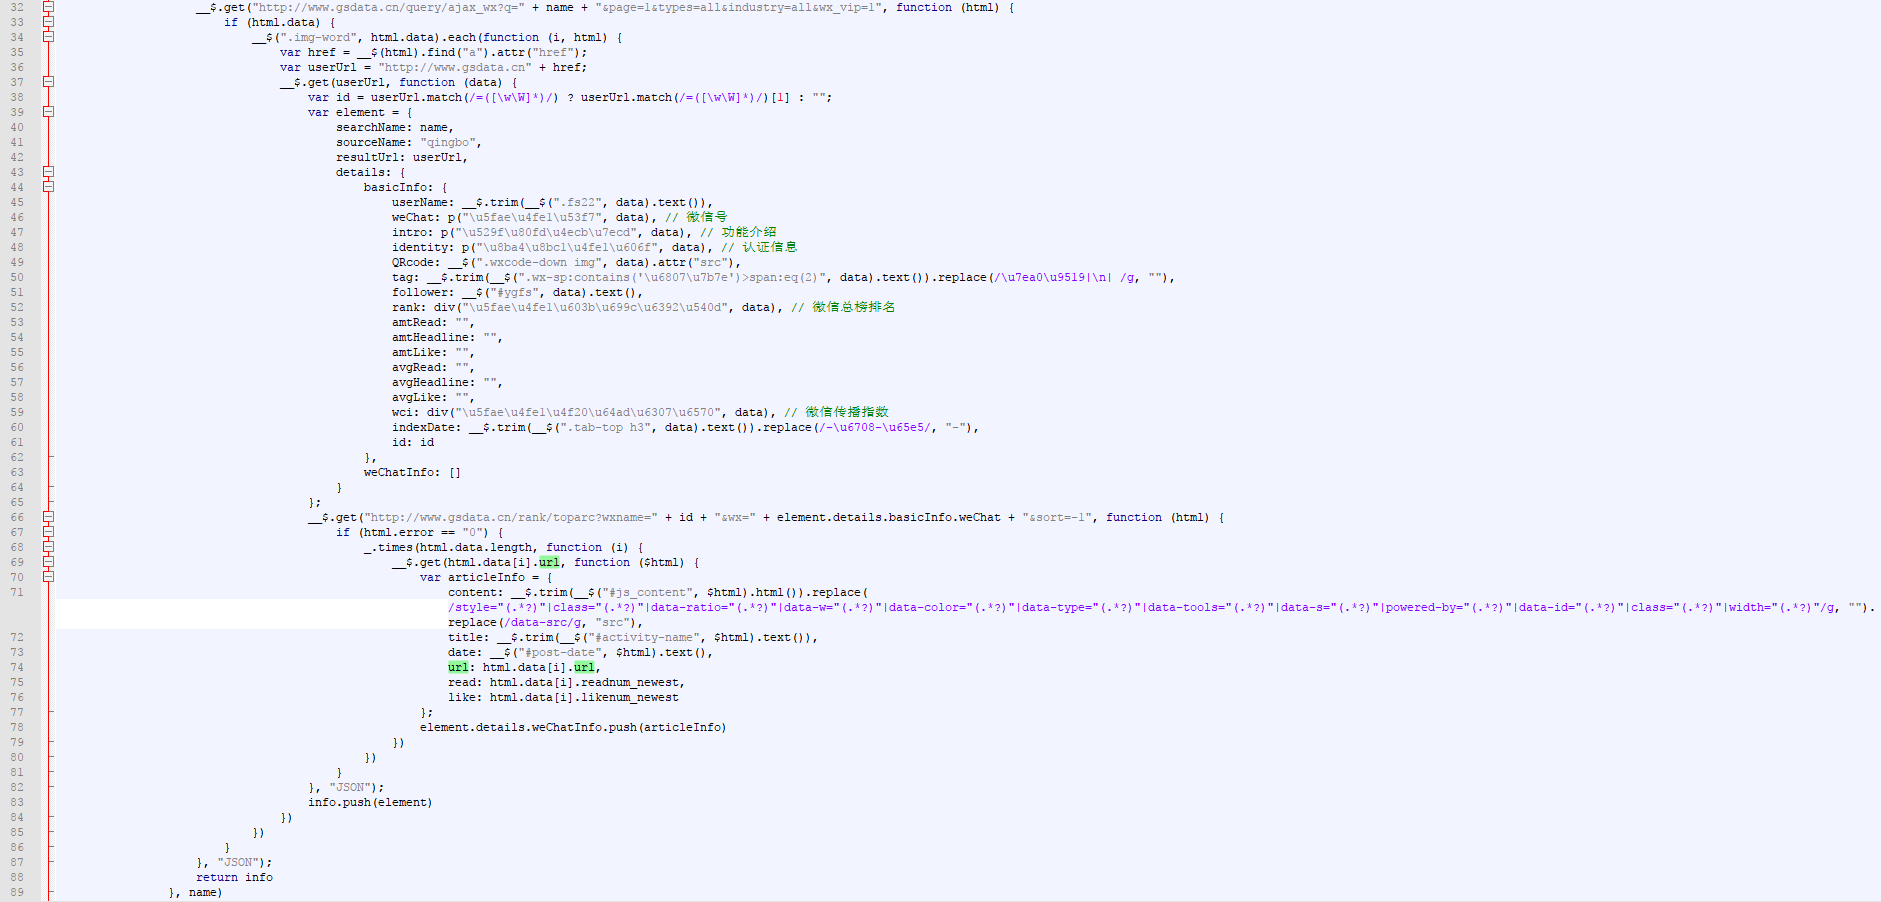Click the "/data-src/g" regex on replace line
This screenshot has width=1881, height=902.
click(x=542, y=622)
